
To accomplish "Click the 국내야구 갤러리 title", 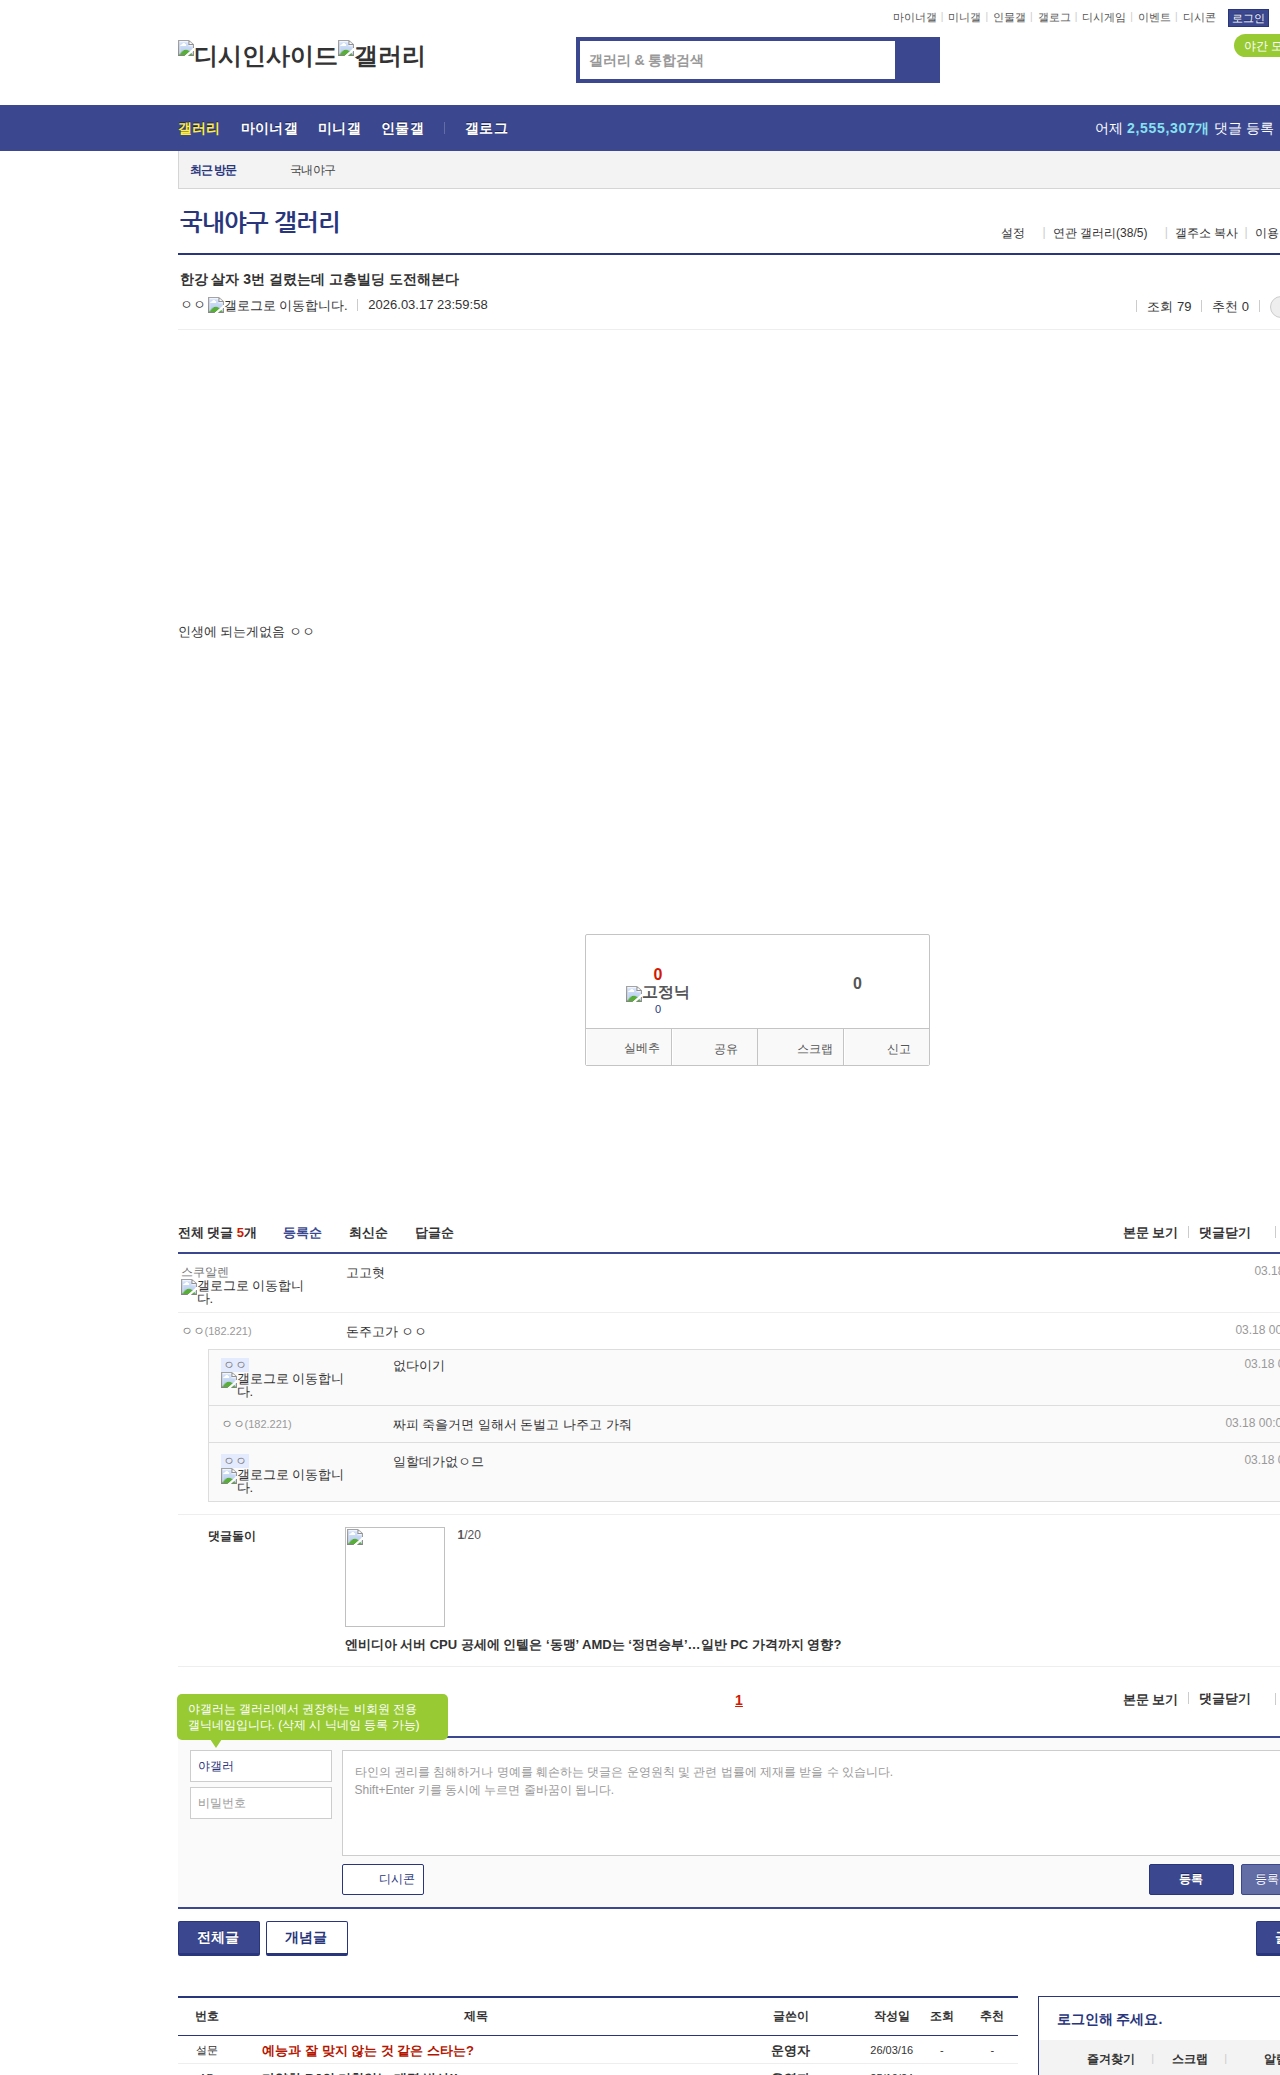I will pos(260,222).
